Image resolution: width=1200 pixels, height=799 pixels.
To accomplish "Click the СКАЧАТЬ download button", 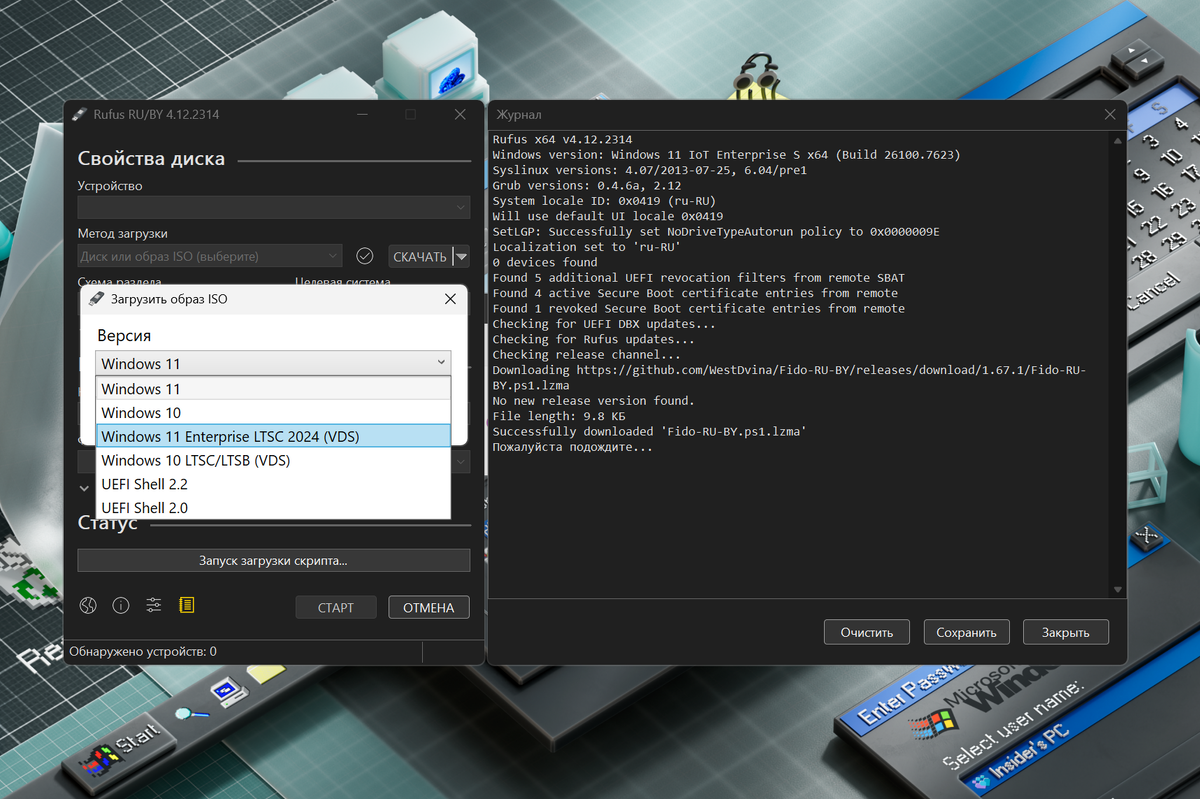I will pos(420,257).
